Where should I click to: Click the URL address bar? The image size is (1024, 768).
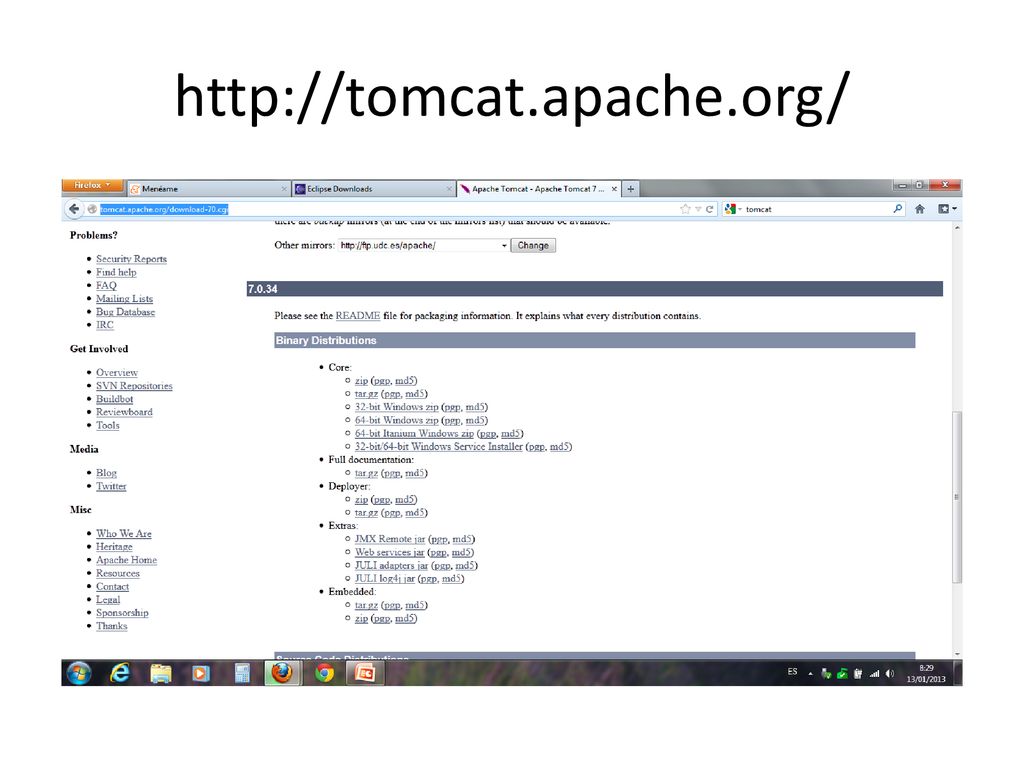point(385,209)
